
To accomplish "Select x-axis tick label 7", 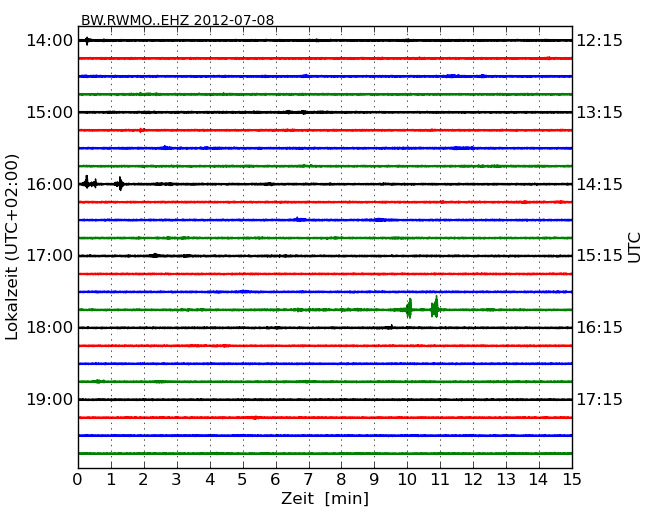I will tap(308, 480).
